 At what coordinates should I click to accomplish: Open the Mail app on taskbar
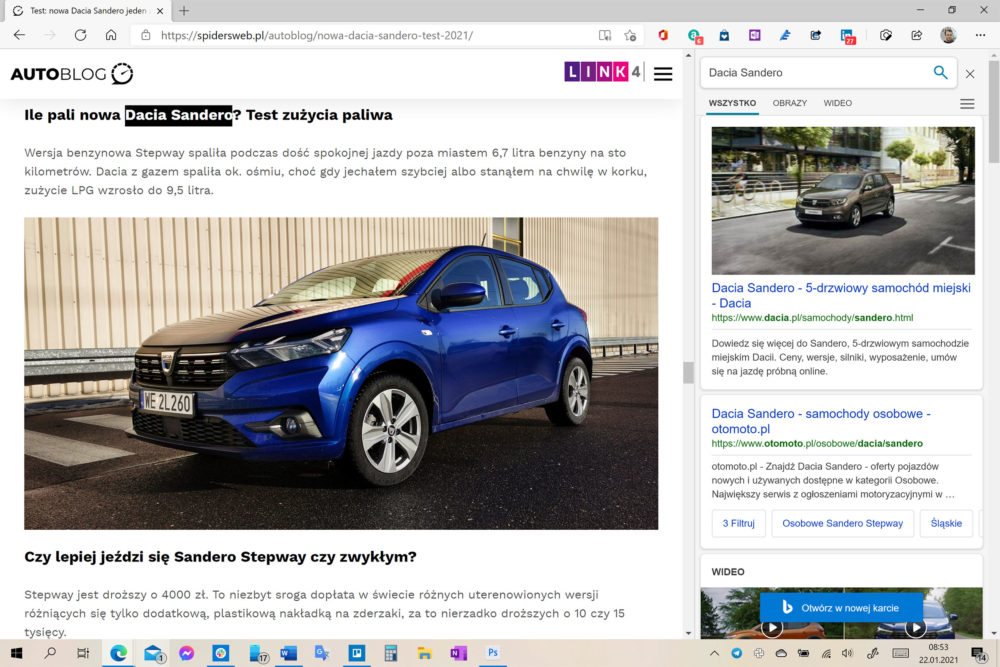point(153,653)
